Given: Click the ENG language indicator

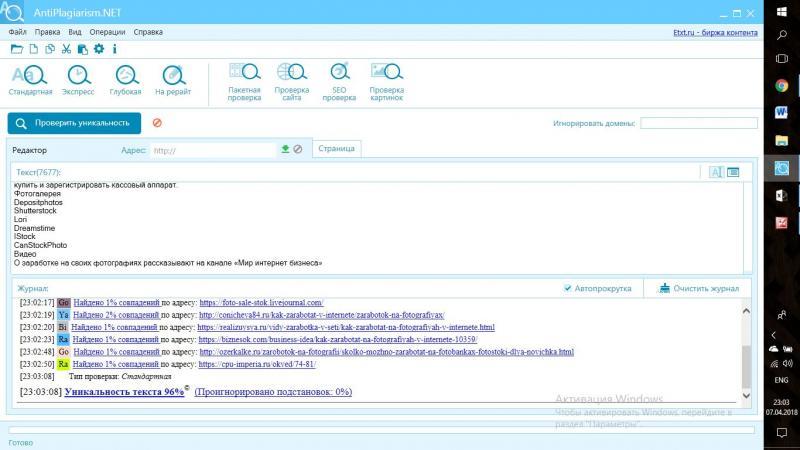Looking at the screenshot, I should click(x=781, y=380).
